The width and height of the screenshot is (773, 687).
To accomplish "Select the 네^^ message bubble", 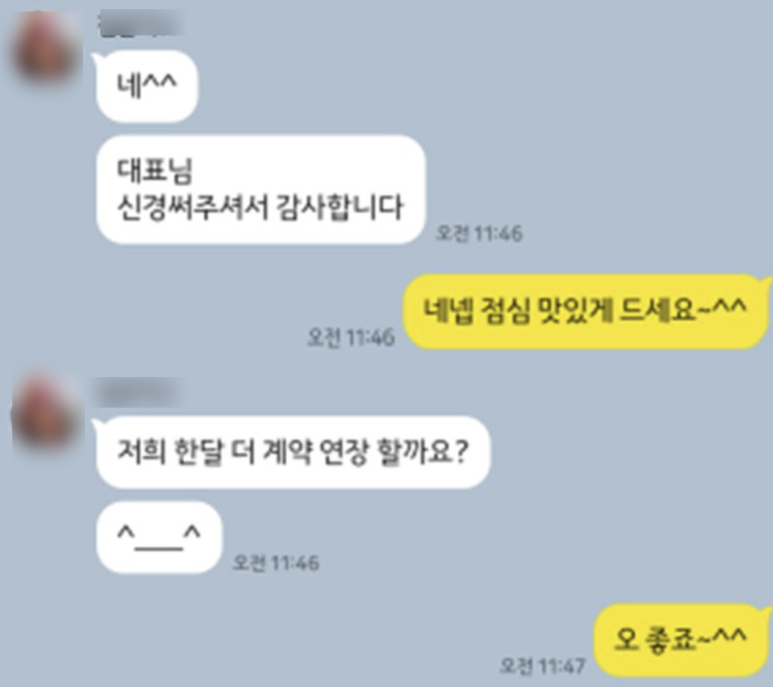I will click(x=147, y=86).
